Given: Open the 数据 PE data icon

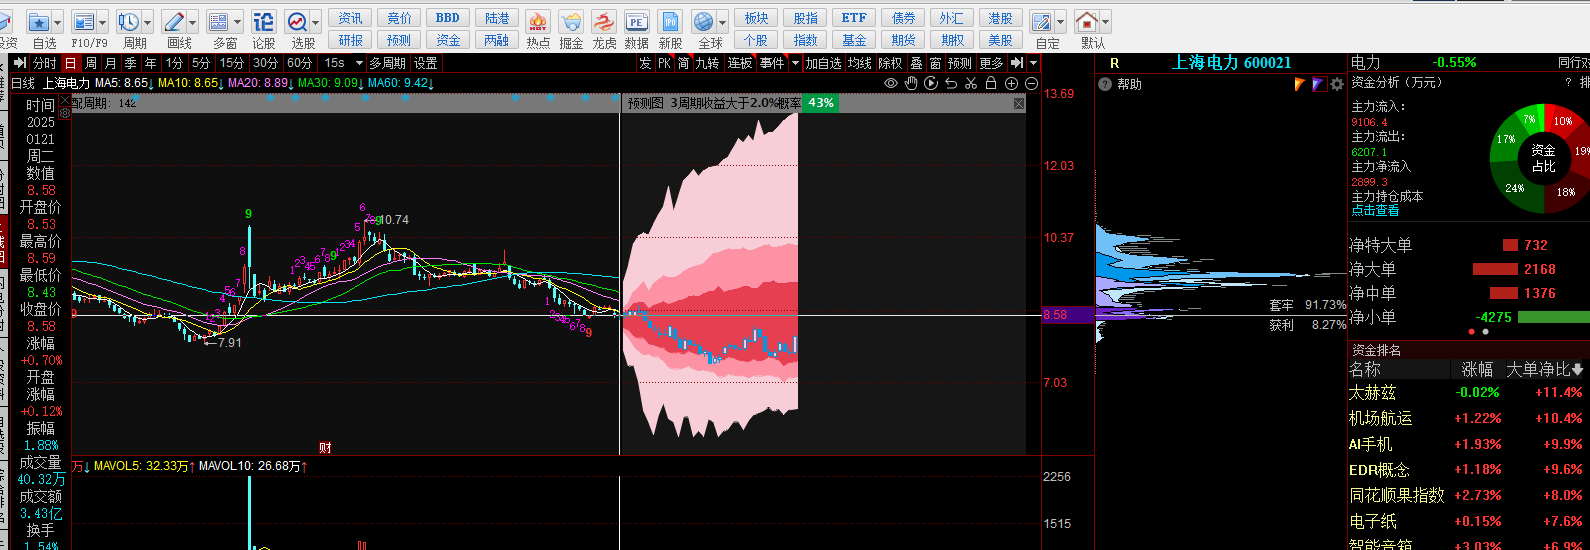Looking at the screenshot, I should click(636, 23).
